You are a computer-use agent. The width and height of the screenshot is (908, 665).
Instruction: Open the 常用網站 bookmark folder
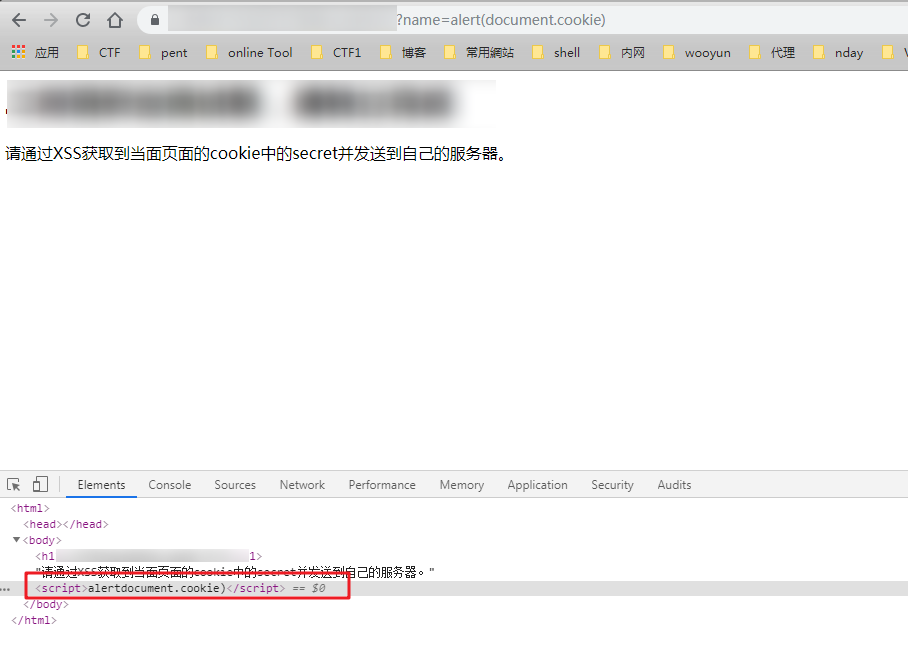pyautogui.click(x=479, y=53)
